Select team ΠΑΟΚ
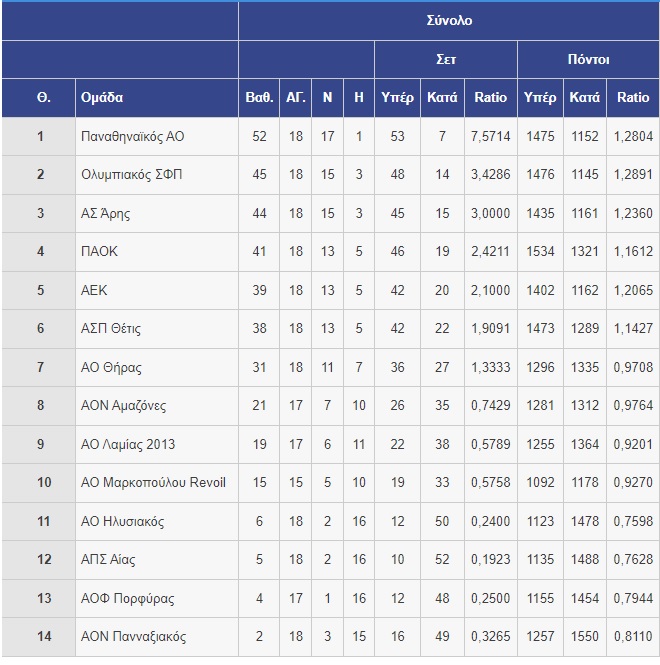Viewport: 660px width, 665px height. (x=99, y=251)
